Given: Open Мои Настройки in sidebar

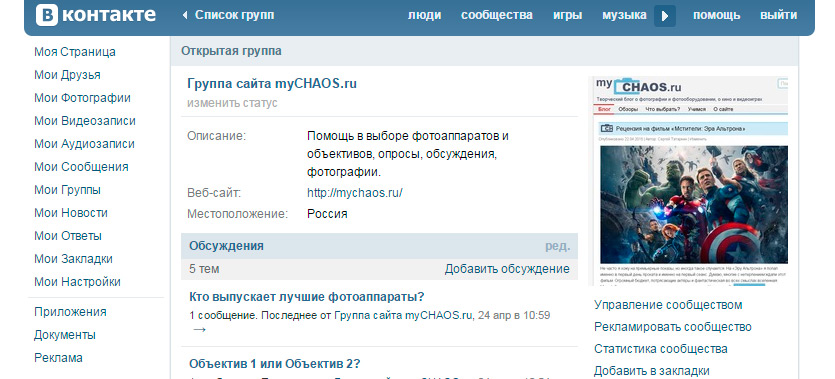Looking at the screenshot, I should (x=77, y=282).
